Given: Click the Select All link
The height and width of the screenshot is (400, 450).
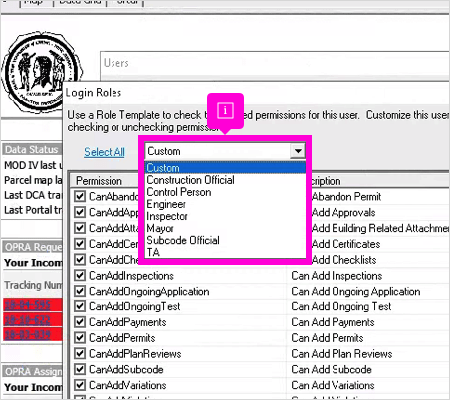Looking at the screenshot, I should pos(104,152).
